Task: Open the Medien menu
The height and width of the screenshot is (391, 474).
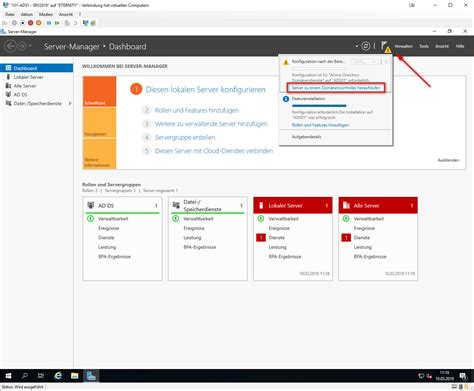Action: coord(46,14)
